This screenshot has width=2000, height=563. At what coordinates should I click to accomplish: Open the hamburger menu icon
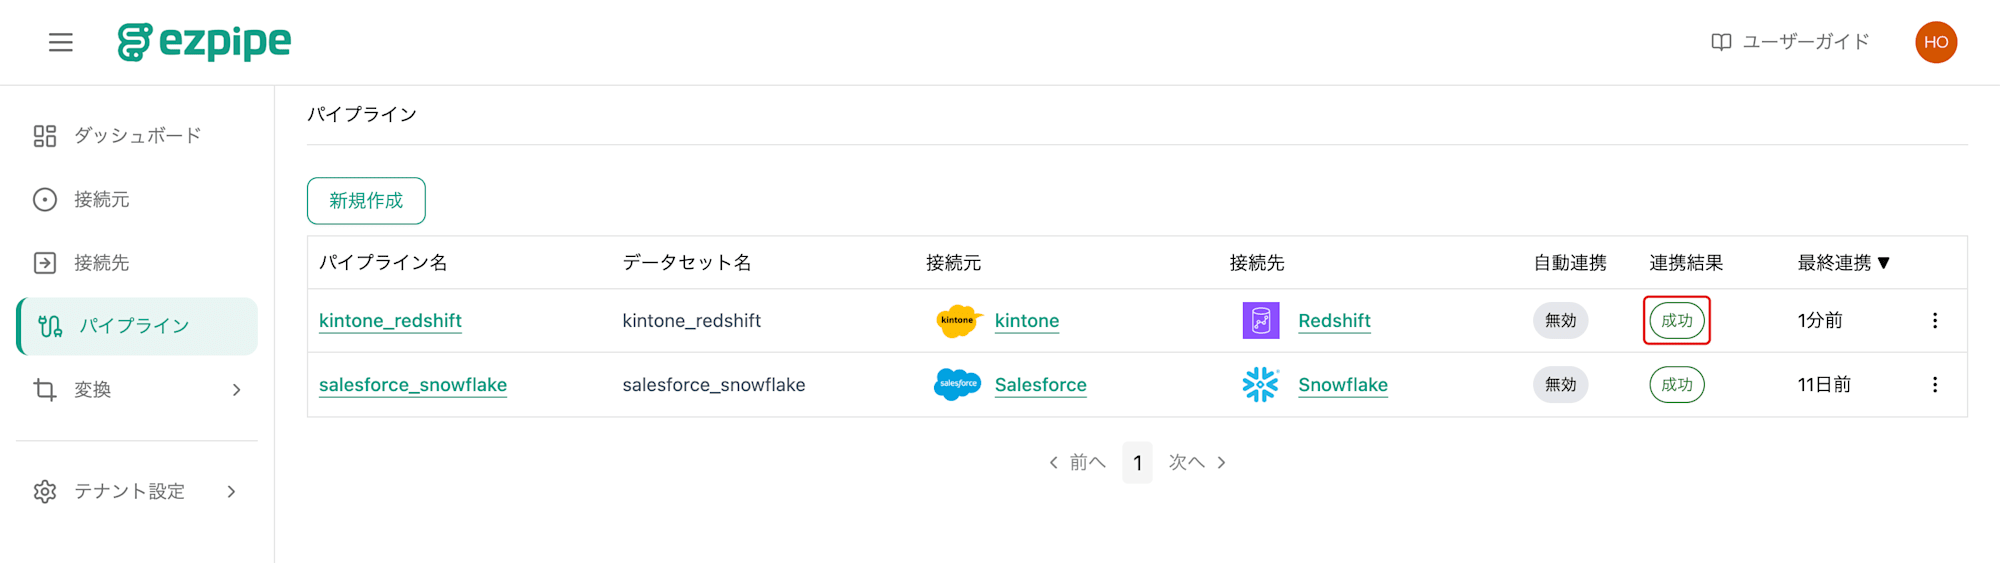coord(61,42)
